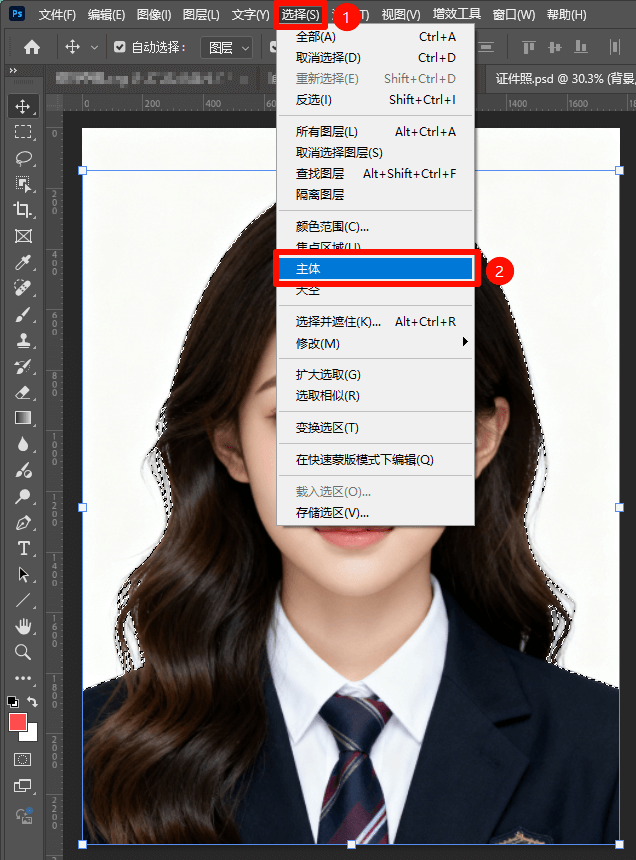Click the red foreground color swatch
The height and width of the screenshot is (860, 636).
[x=18, y=722]
